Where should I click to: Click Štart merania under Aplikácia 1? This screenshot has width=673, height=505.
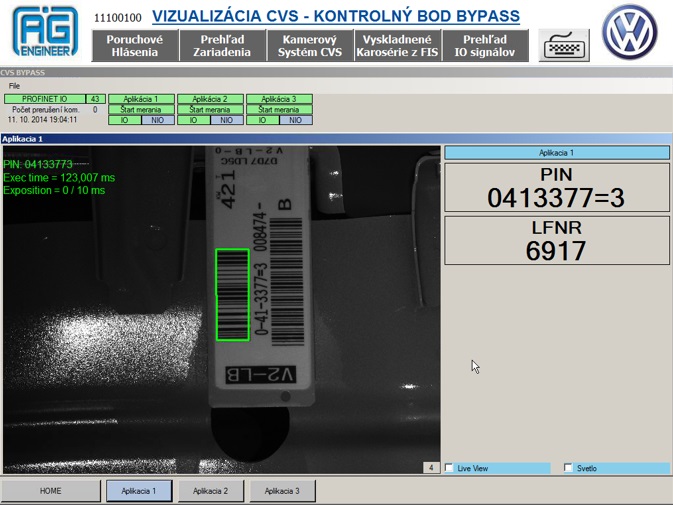(x=141, y=110)
